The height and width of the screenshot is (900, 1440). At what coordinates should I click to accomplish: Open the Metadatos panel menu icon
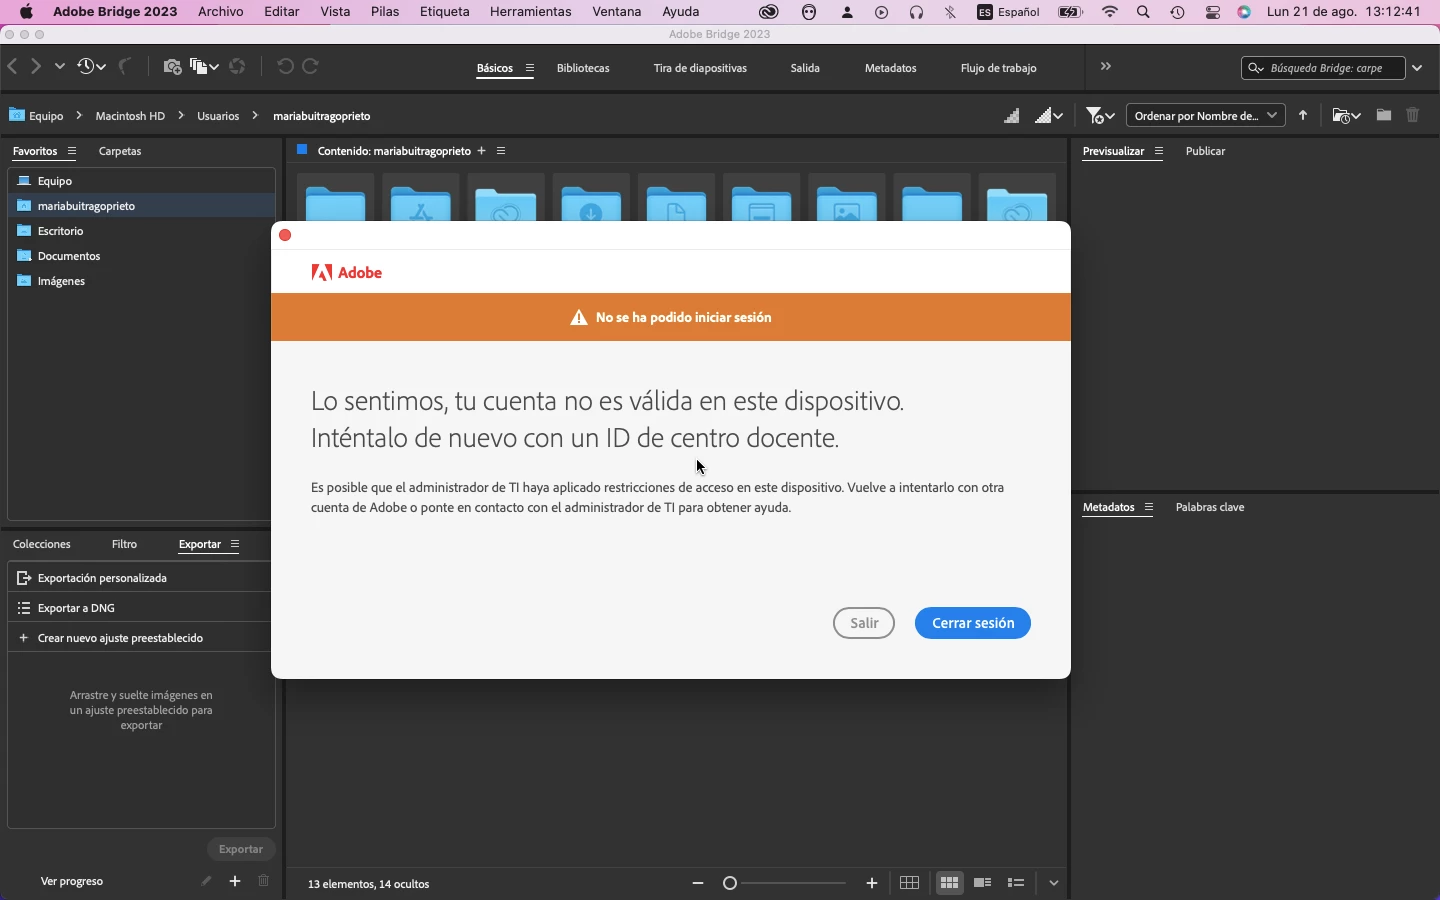[1150, 508]
